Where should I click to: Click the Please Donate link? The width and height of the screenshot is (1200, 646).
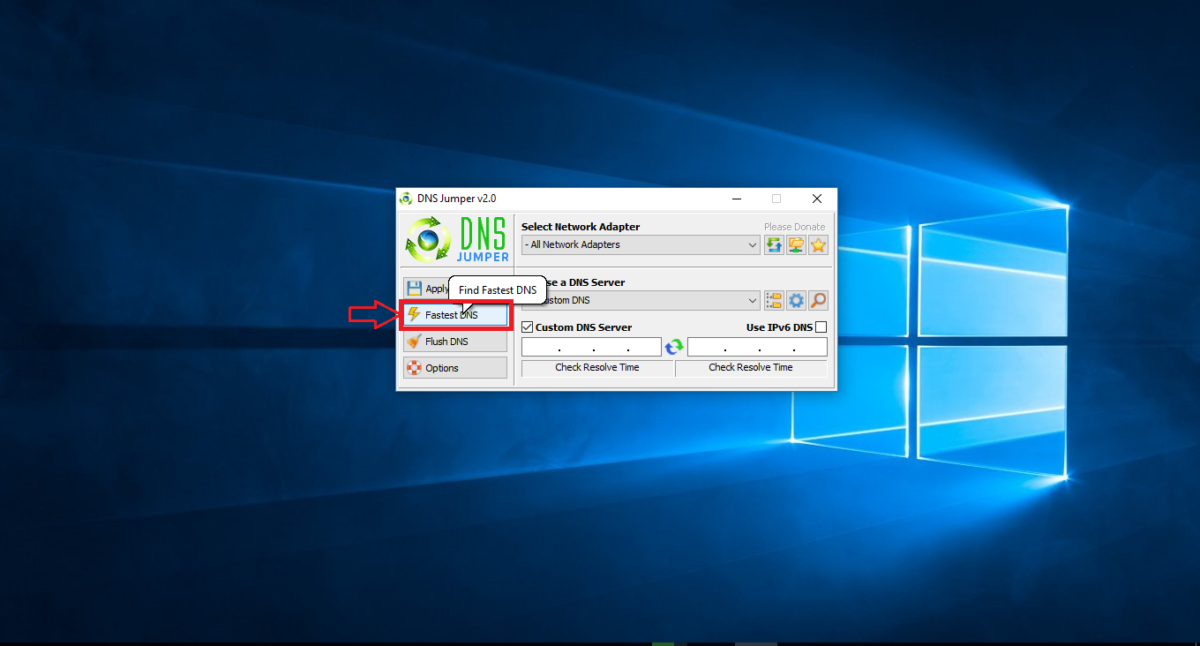pyautogui.click(x=795, y=227)
